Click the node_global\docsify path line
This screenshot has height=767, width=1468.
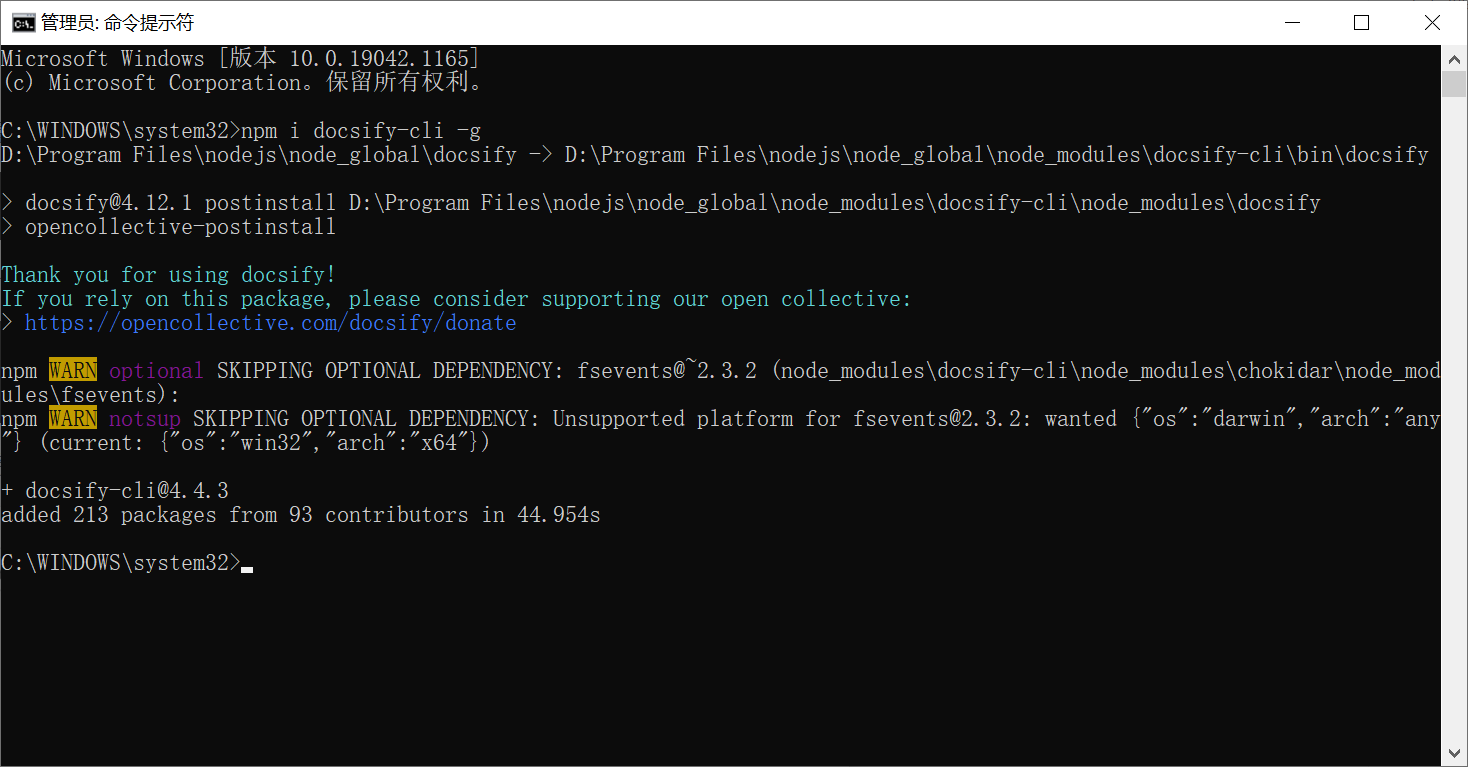click(715, 155)
